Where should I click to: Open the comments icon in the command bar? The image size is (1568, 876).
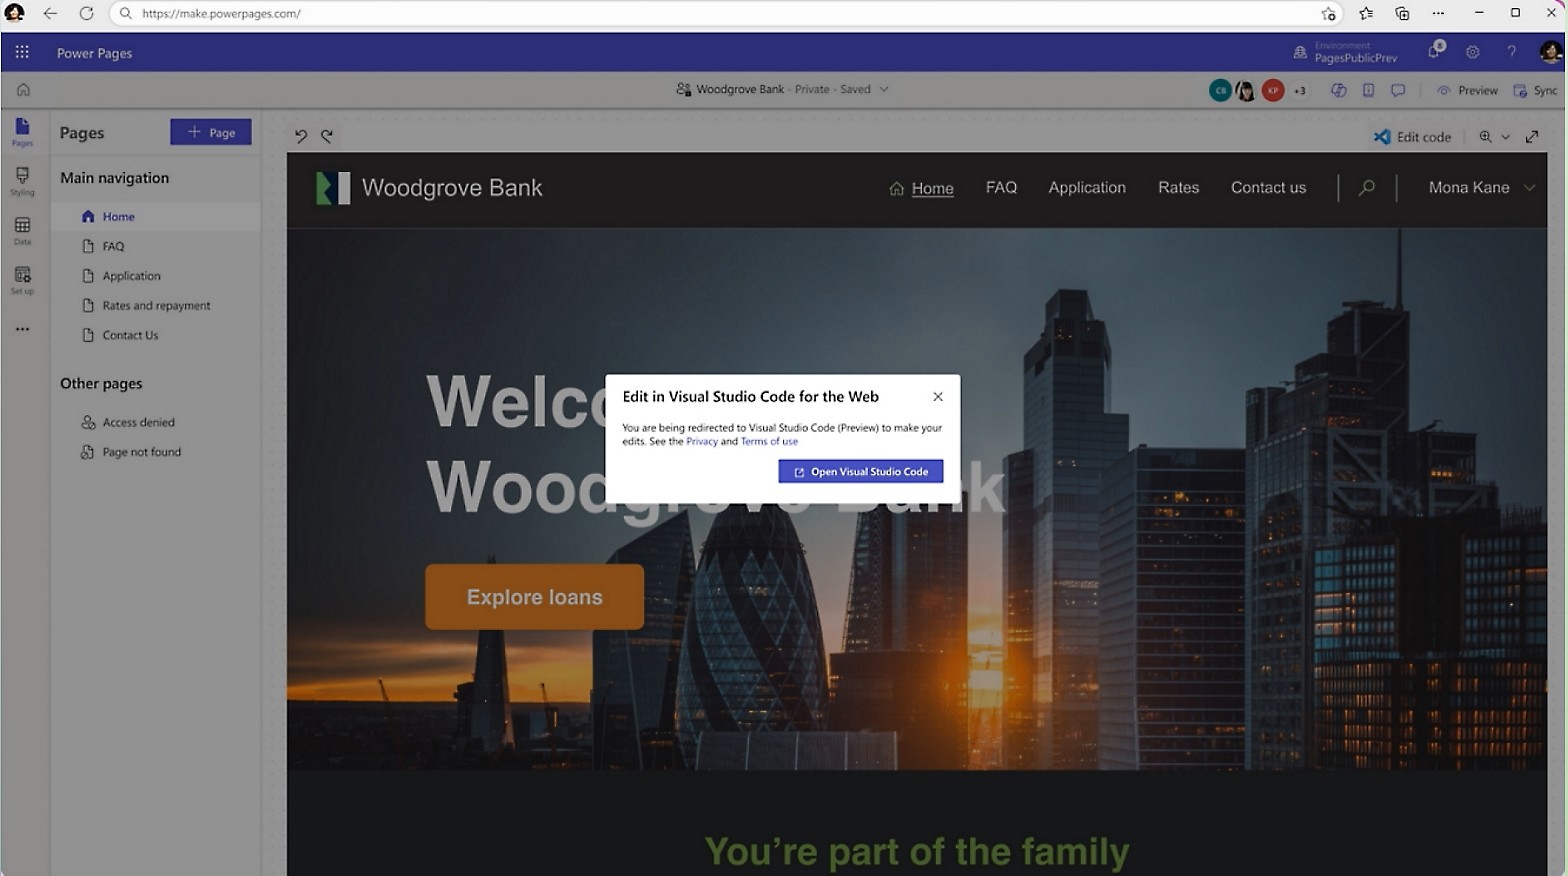point(1398,90)
